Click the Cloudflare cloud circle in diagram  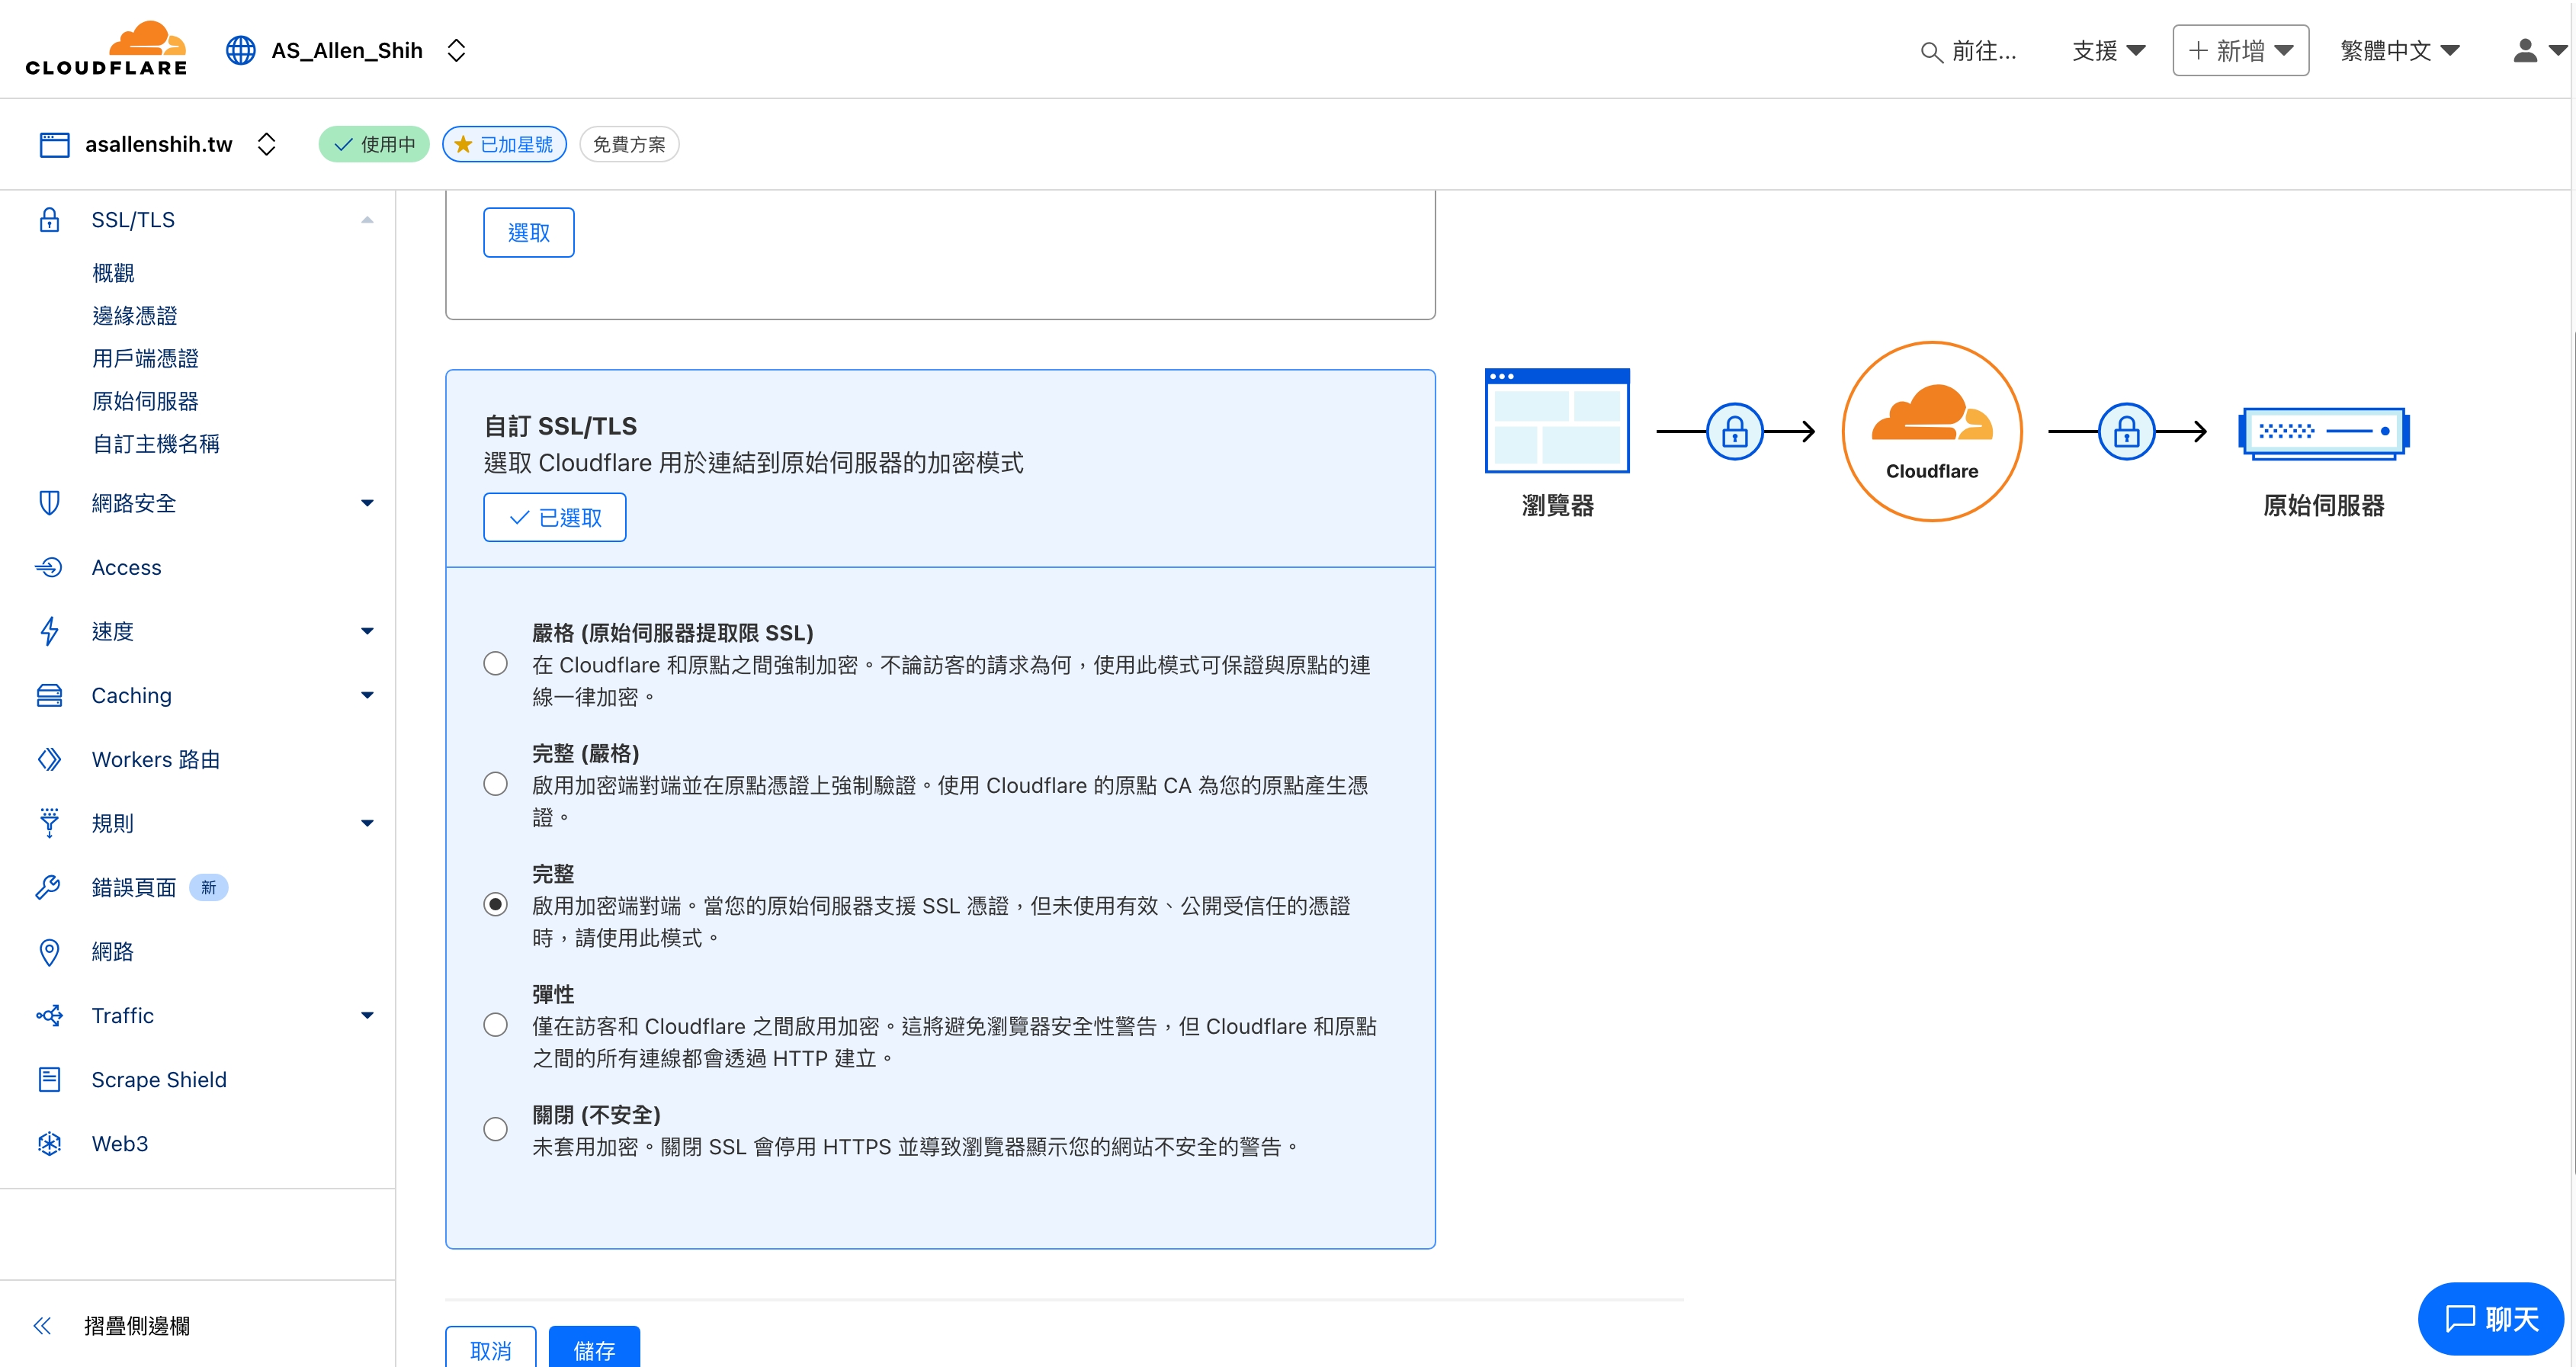pyautogui.click(x=1932, y=431)
